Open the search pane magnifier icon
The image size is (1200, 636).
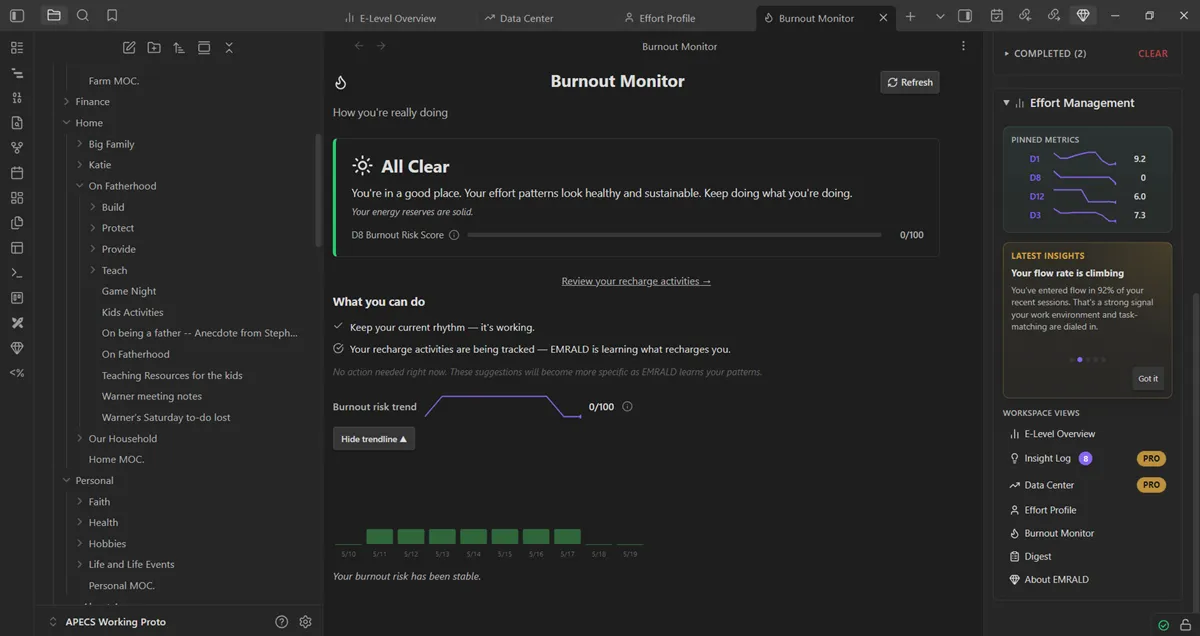point(83,16)
